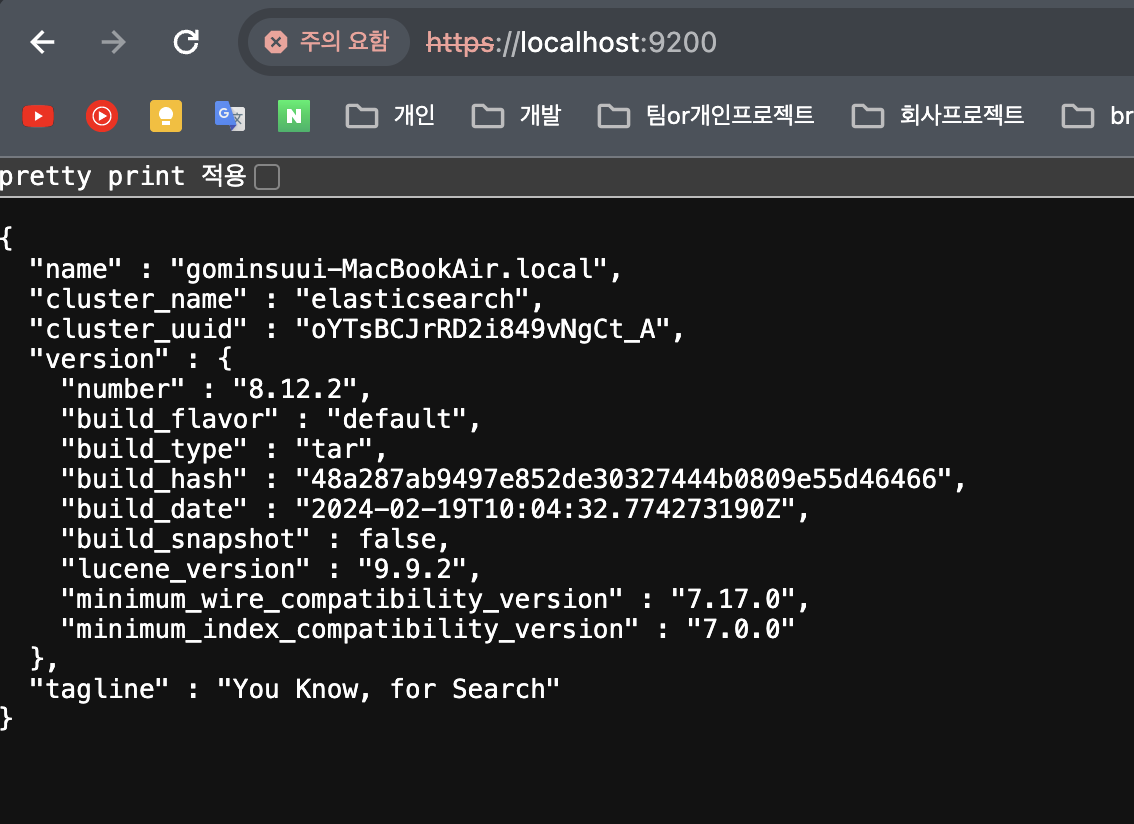Viewport: 1134px width, 824px height.
Task: Click the "elasticsearch" cluster_name value
Action: [x=412, y=299]
